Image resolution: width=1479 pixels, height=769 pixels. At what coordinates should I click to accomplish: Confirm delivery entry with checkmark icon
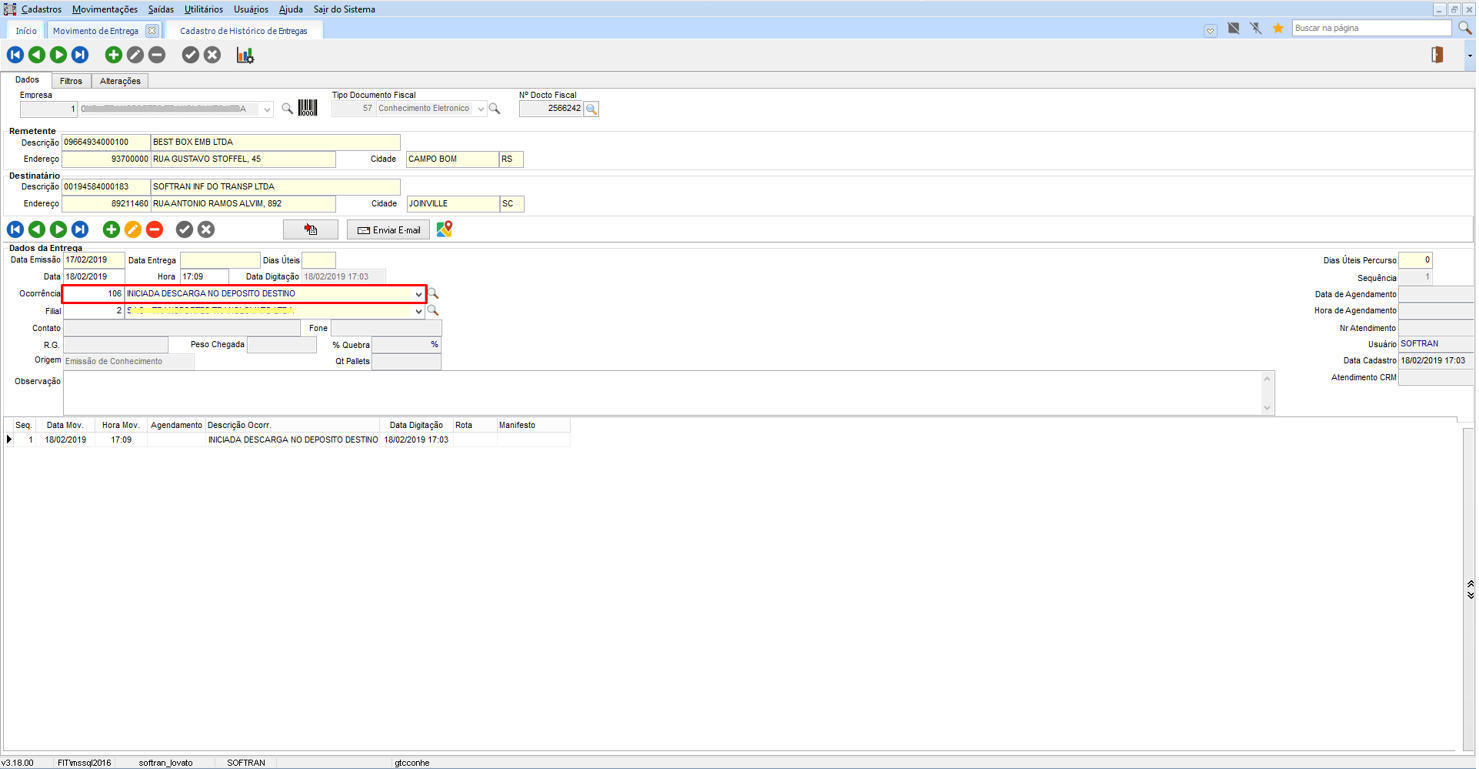(184, 230)
